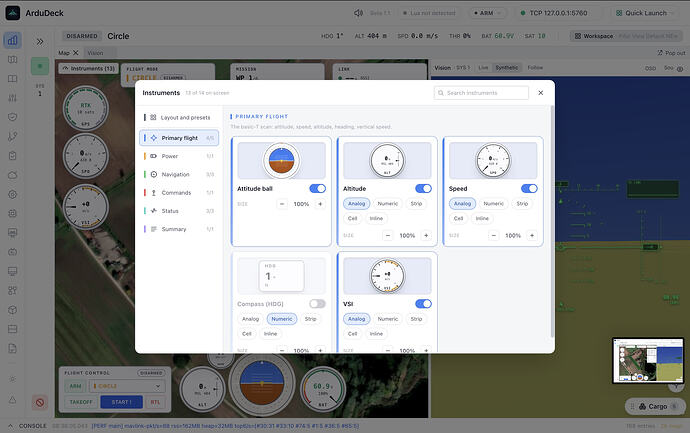Click the warning triangle sidebar icon
Screen dimensions: 690x433
[x=12, y=400]
